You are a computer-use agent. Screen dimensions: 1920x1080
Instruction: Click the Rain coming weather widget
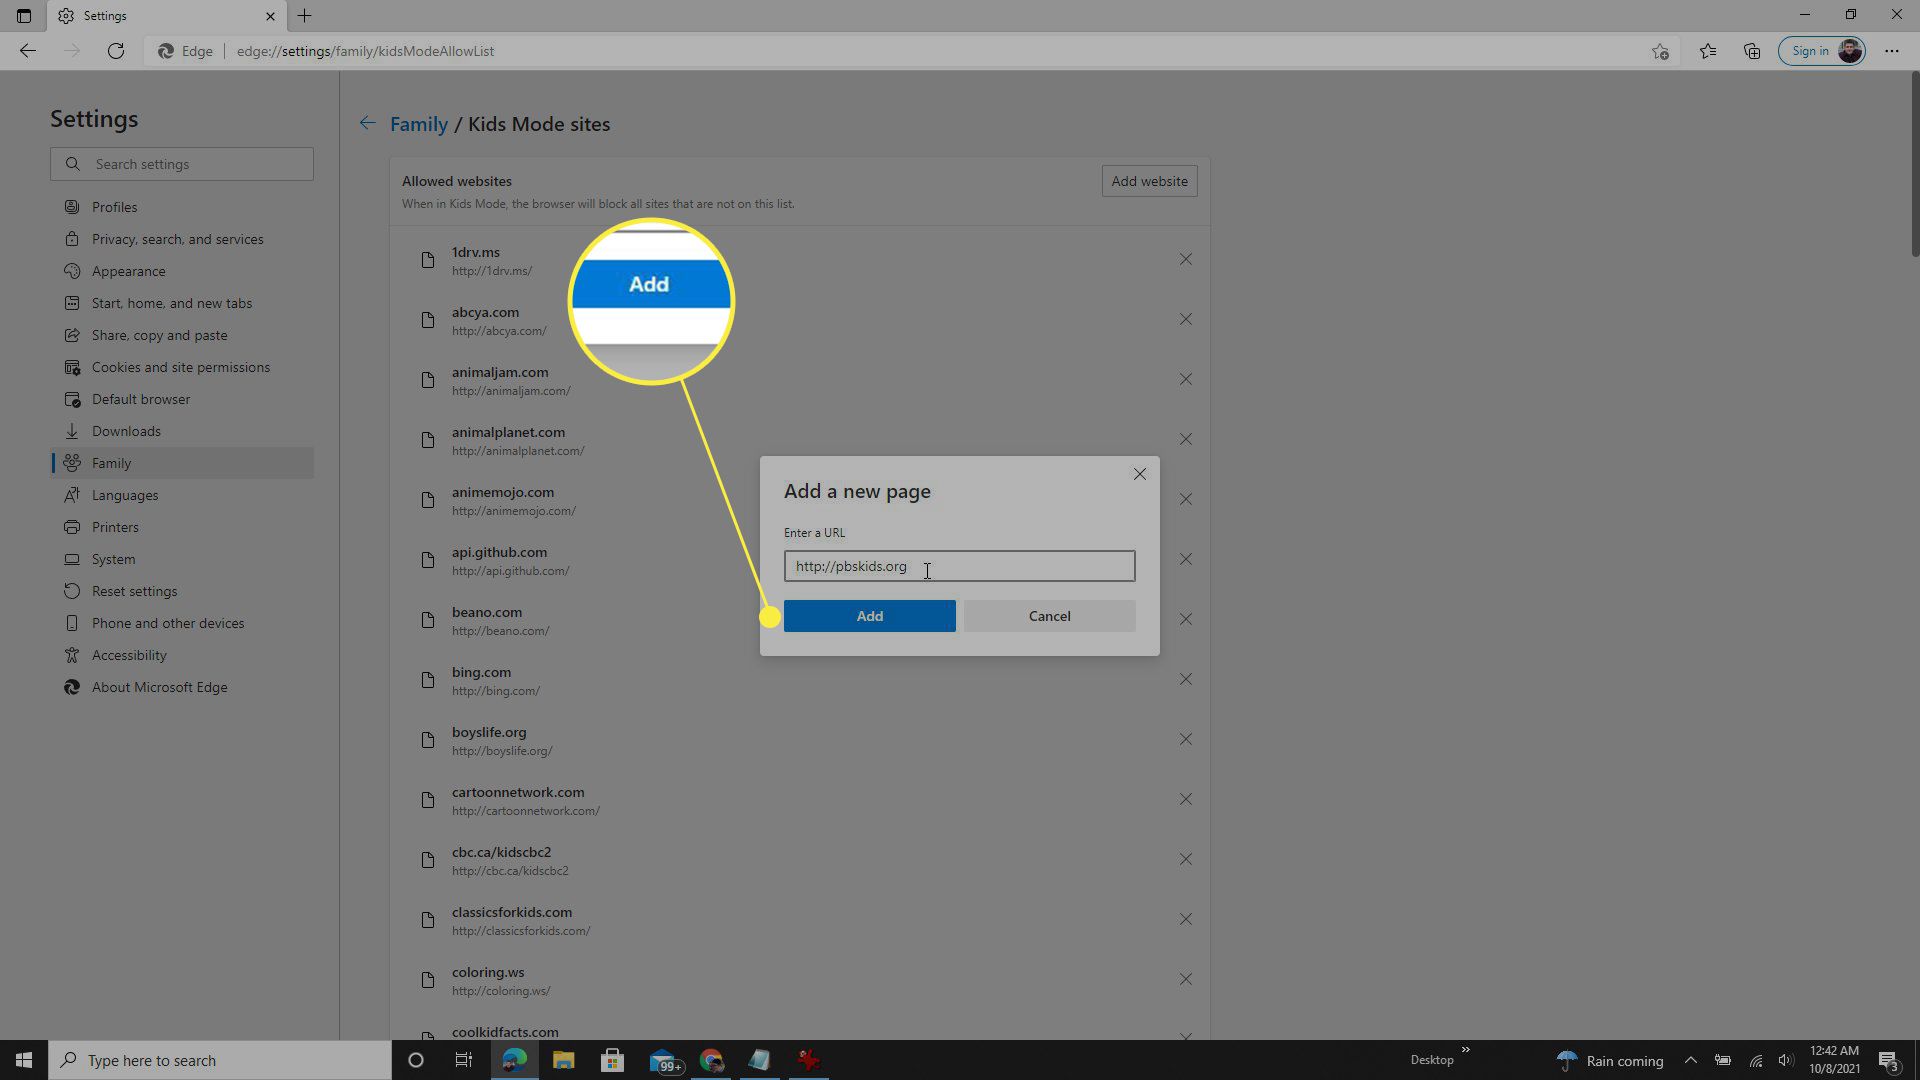click(x=1610, y=1060)
